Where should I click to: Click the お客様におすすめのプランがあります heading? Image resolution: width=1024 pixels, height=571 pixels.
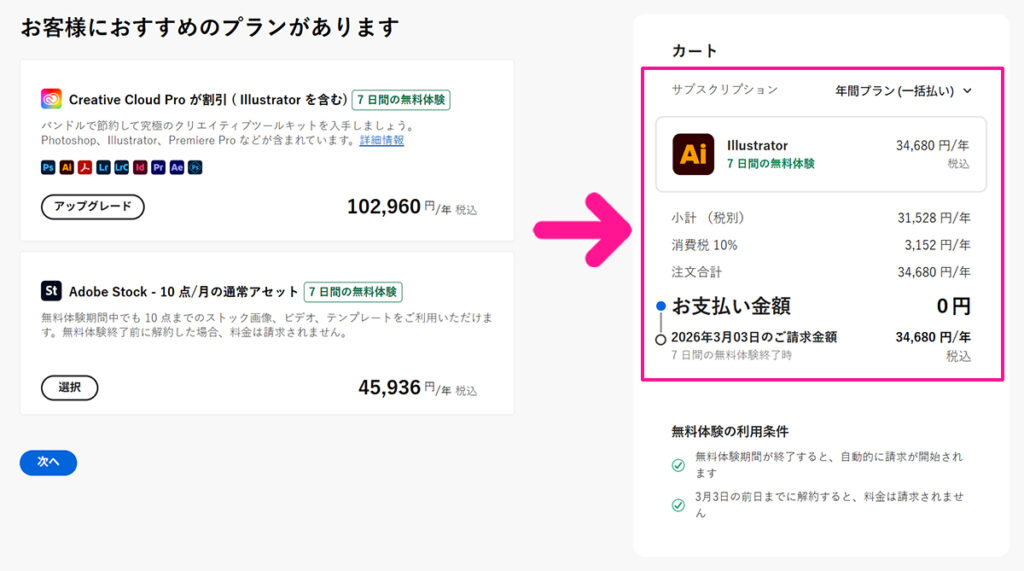click(x=210, y=27)
